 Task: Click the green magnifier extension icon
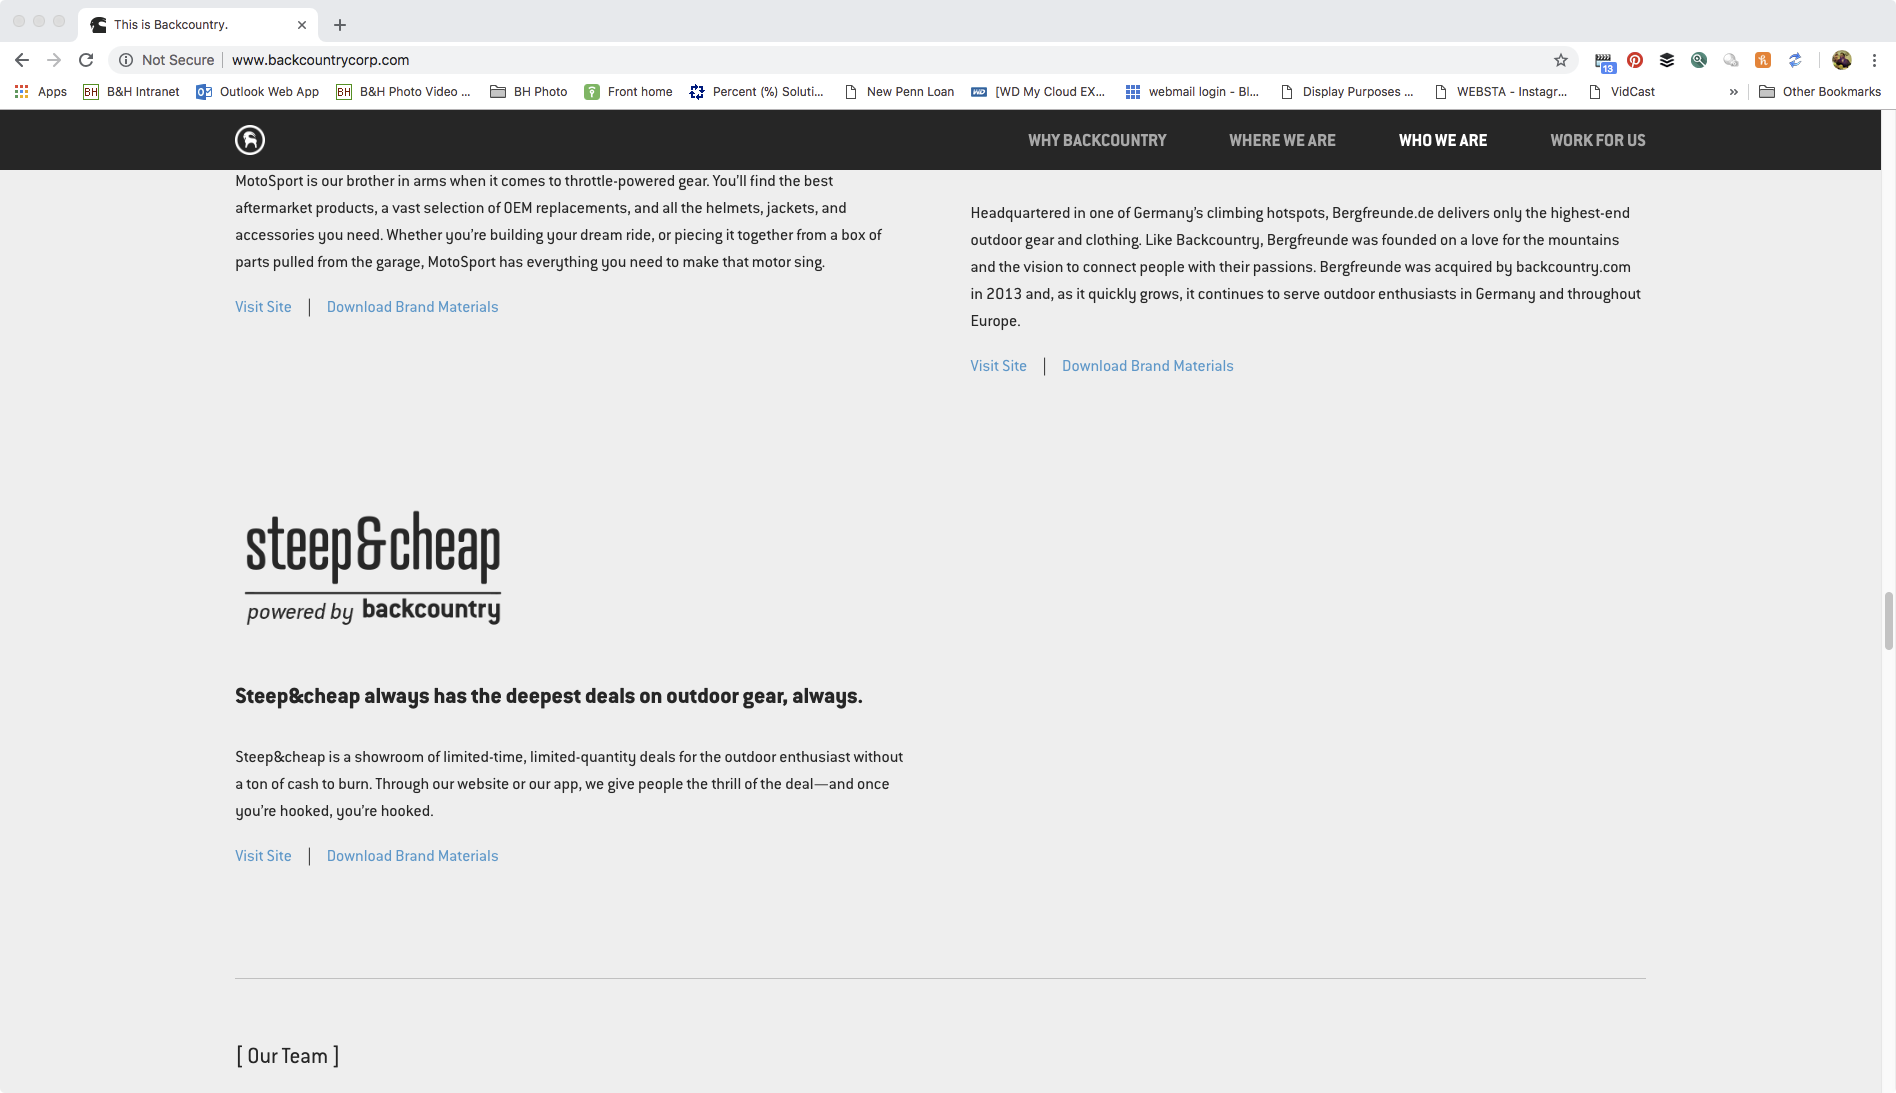pos(1699,60)
